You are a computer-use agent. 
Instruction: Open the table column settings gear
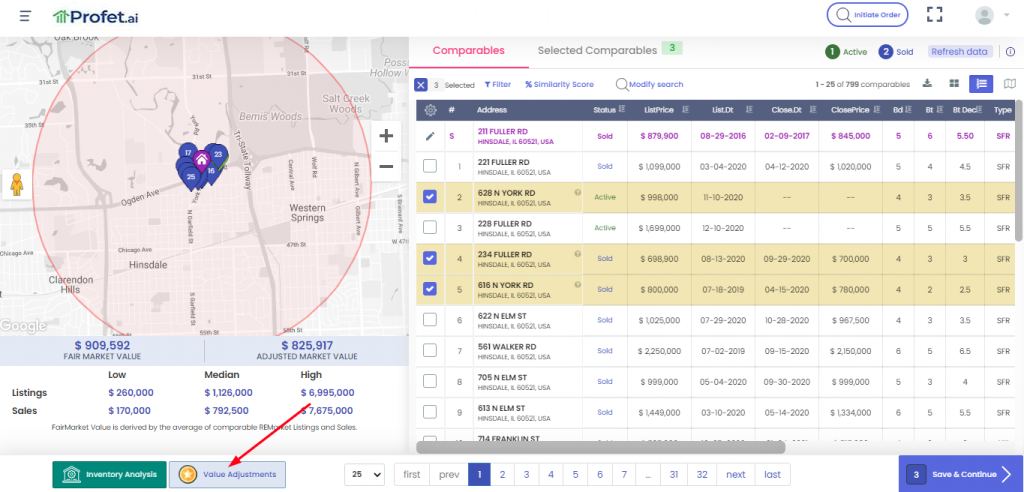tap(430, 110)
